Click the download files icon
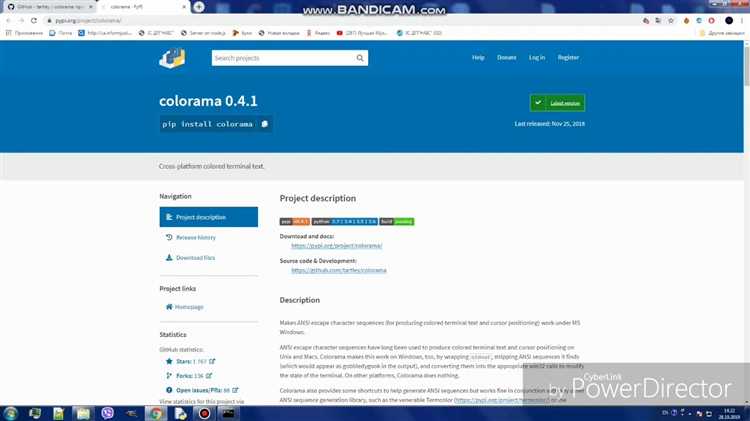750x421 pixels. (x=169, y=257)
